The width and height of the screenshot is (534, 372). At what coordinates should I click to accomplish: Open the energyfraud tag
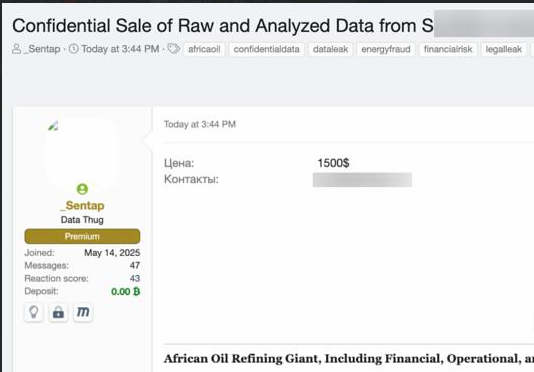point(386,49)
